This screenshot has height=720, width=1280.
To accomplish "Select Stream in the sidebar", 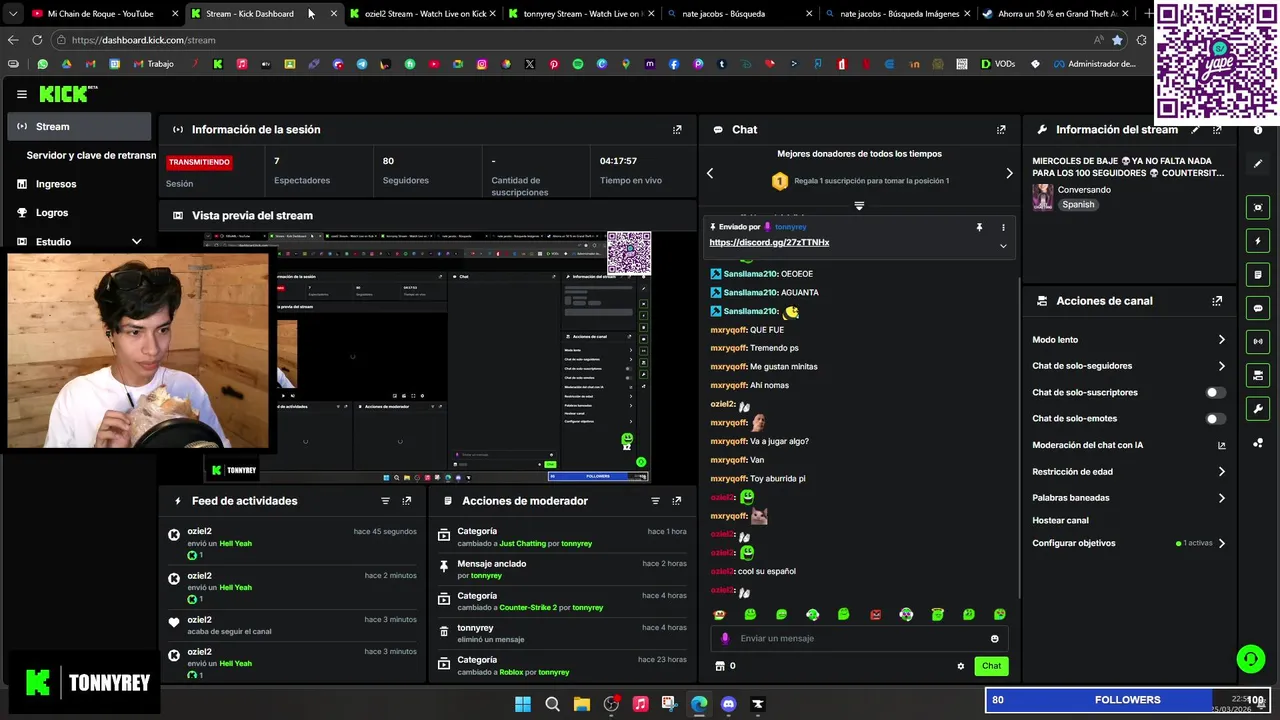I will (x=80, y=127).
